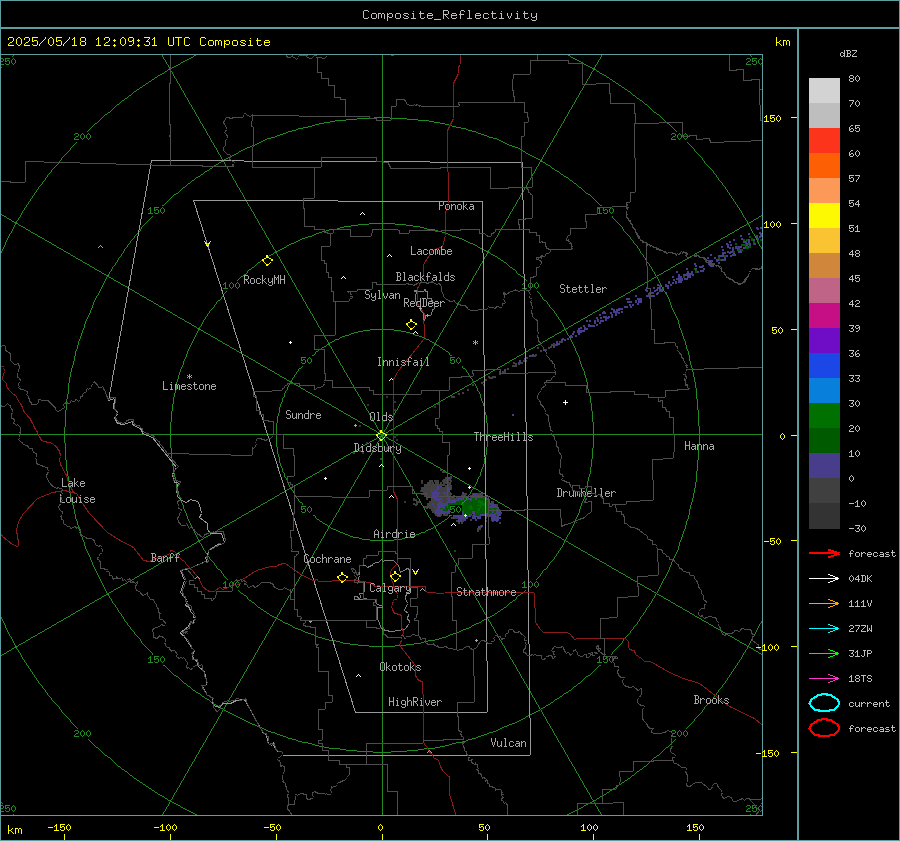Click the Didsbury town label
This screenshot has height=841, width=900.
tap(377, 448)
